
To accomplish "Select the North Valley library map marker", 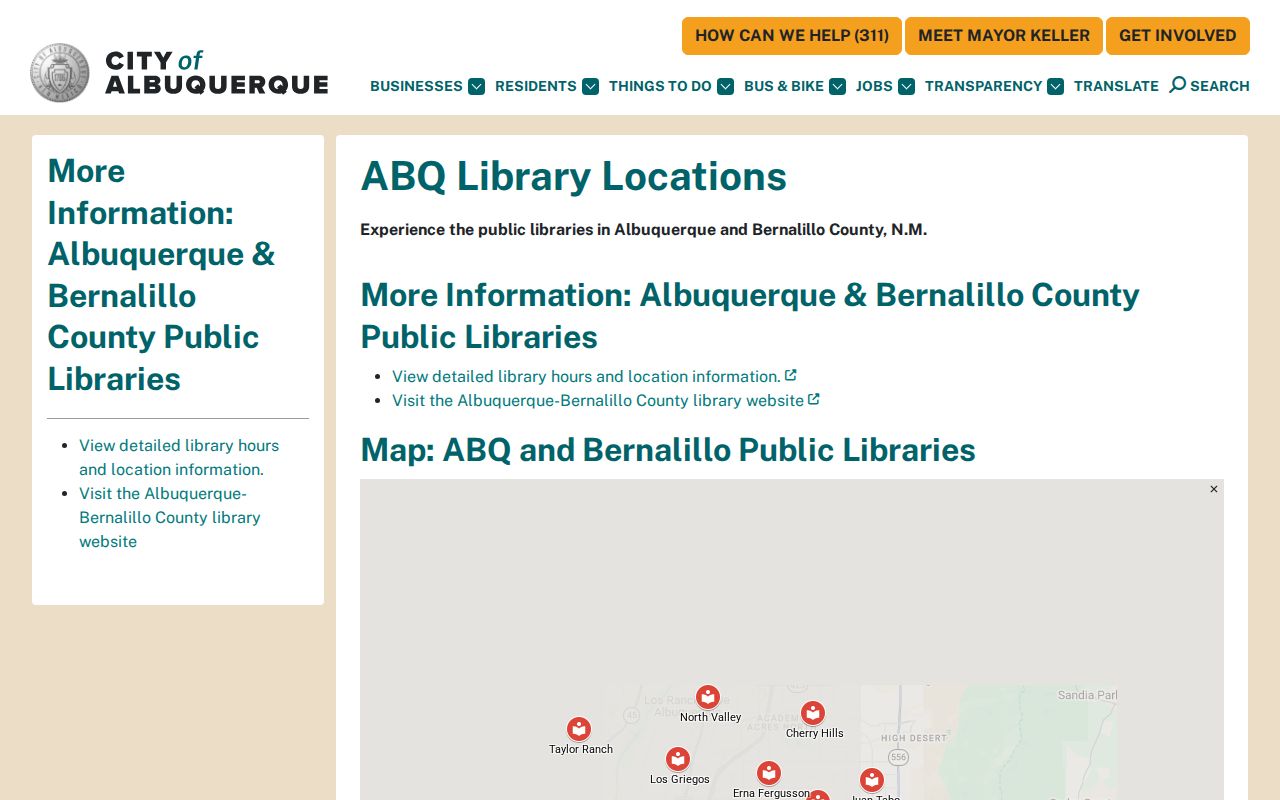I will pos(708,697).
